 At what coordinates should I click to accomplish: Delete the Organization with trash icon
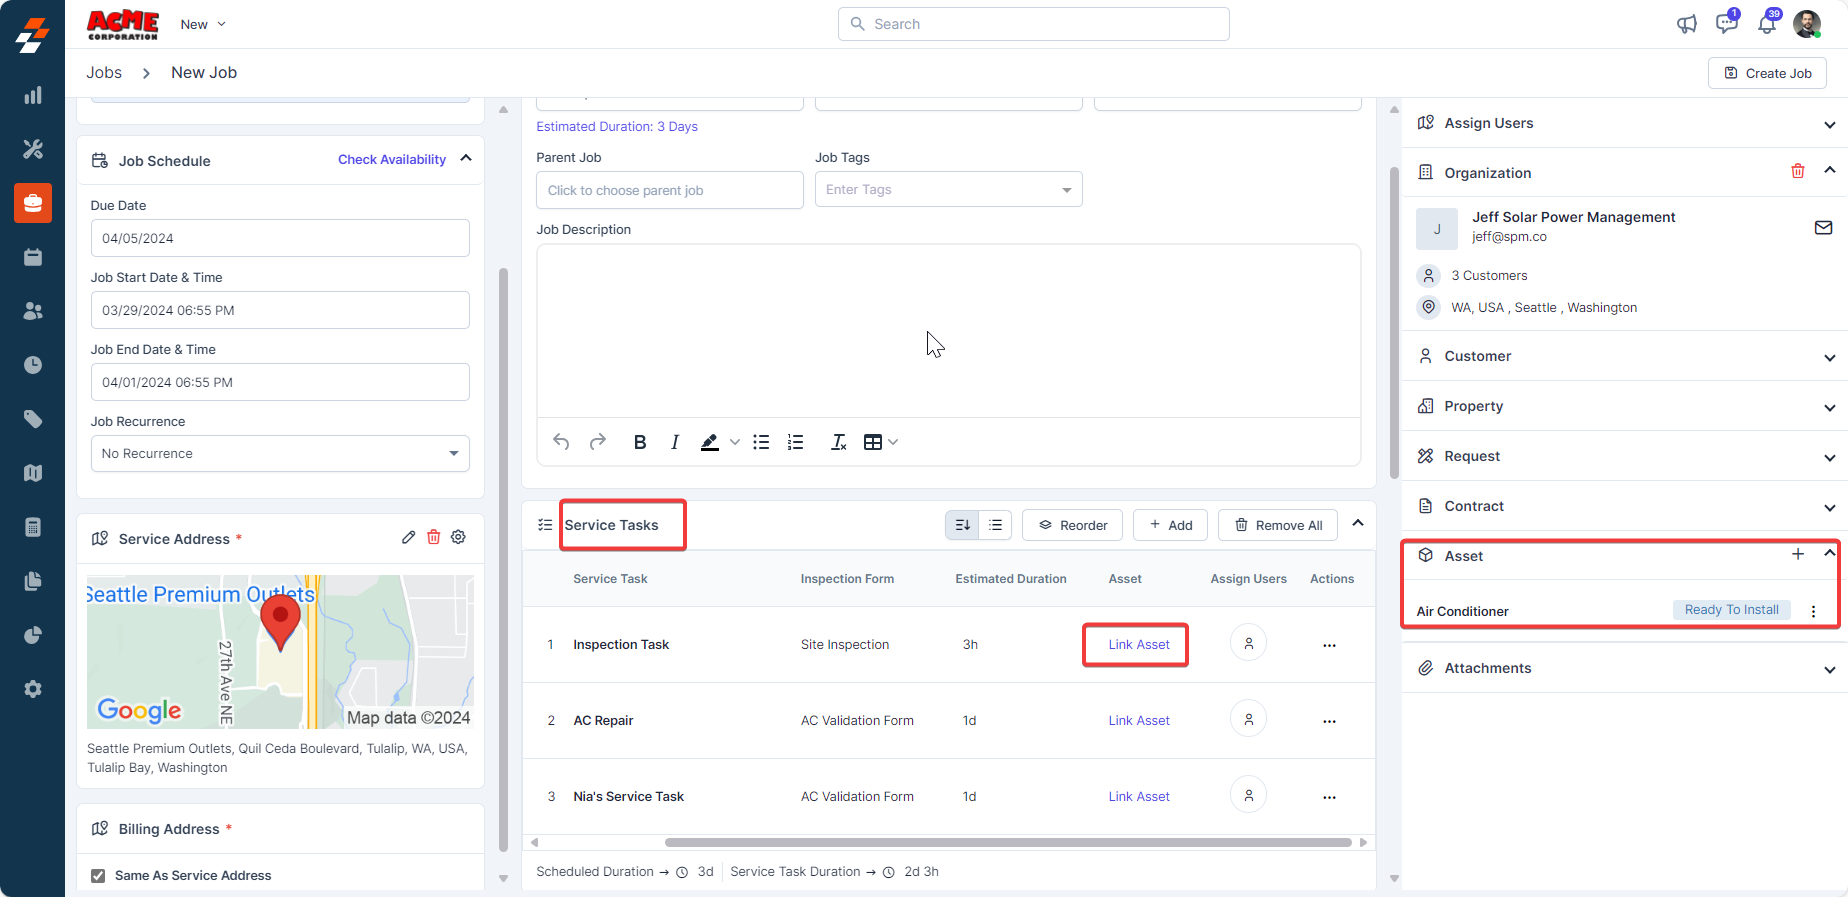(1797, 171)
